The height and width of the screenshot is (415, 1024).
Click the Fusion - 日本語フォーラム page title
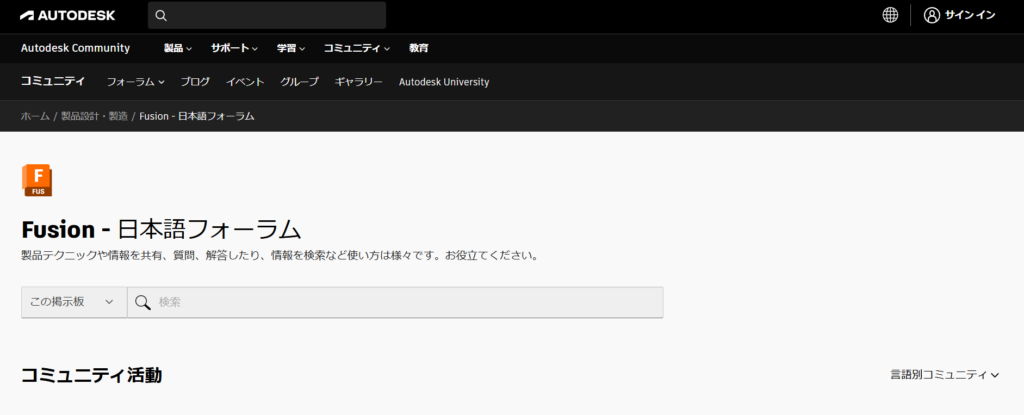click(161, 229)
